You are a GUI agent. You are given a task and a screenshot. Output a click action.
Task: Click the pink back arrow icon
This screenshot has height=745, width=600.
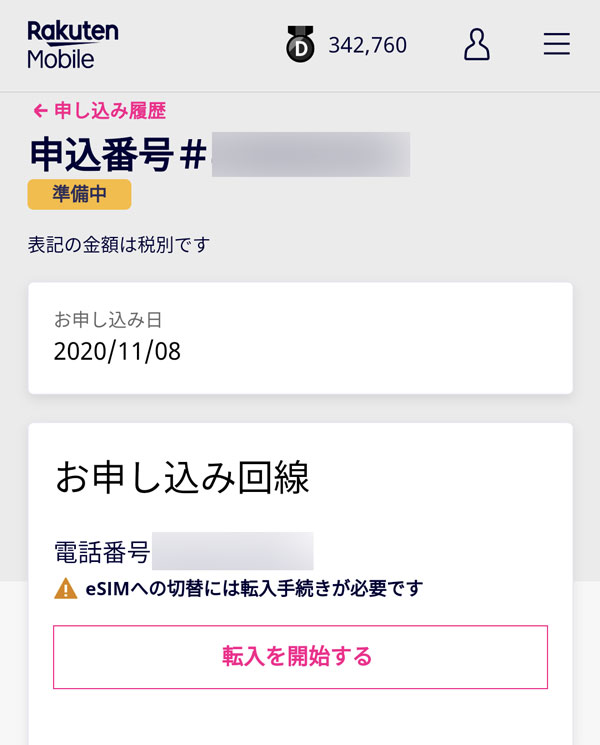(40, 111)
